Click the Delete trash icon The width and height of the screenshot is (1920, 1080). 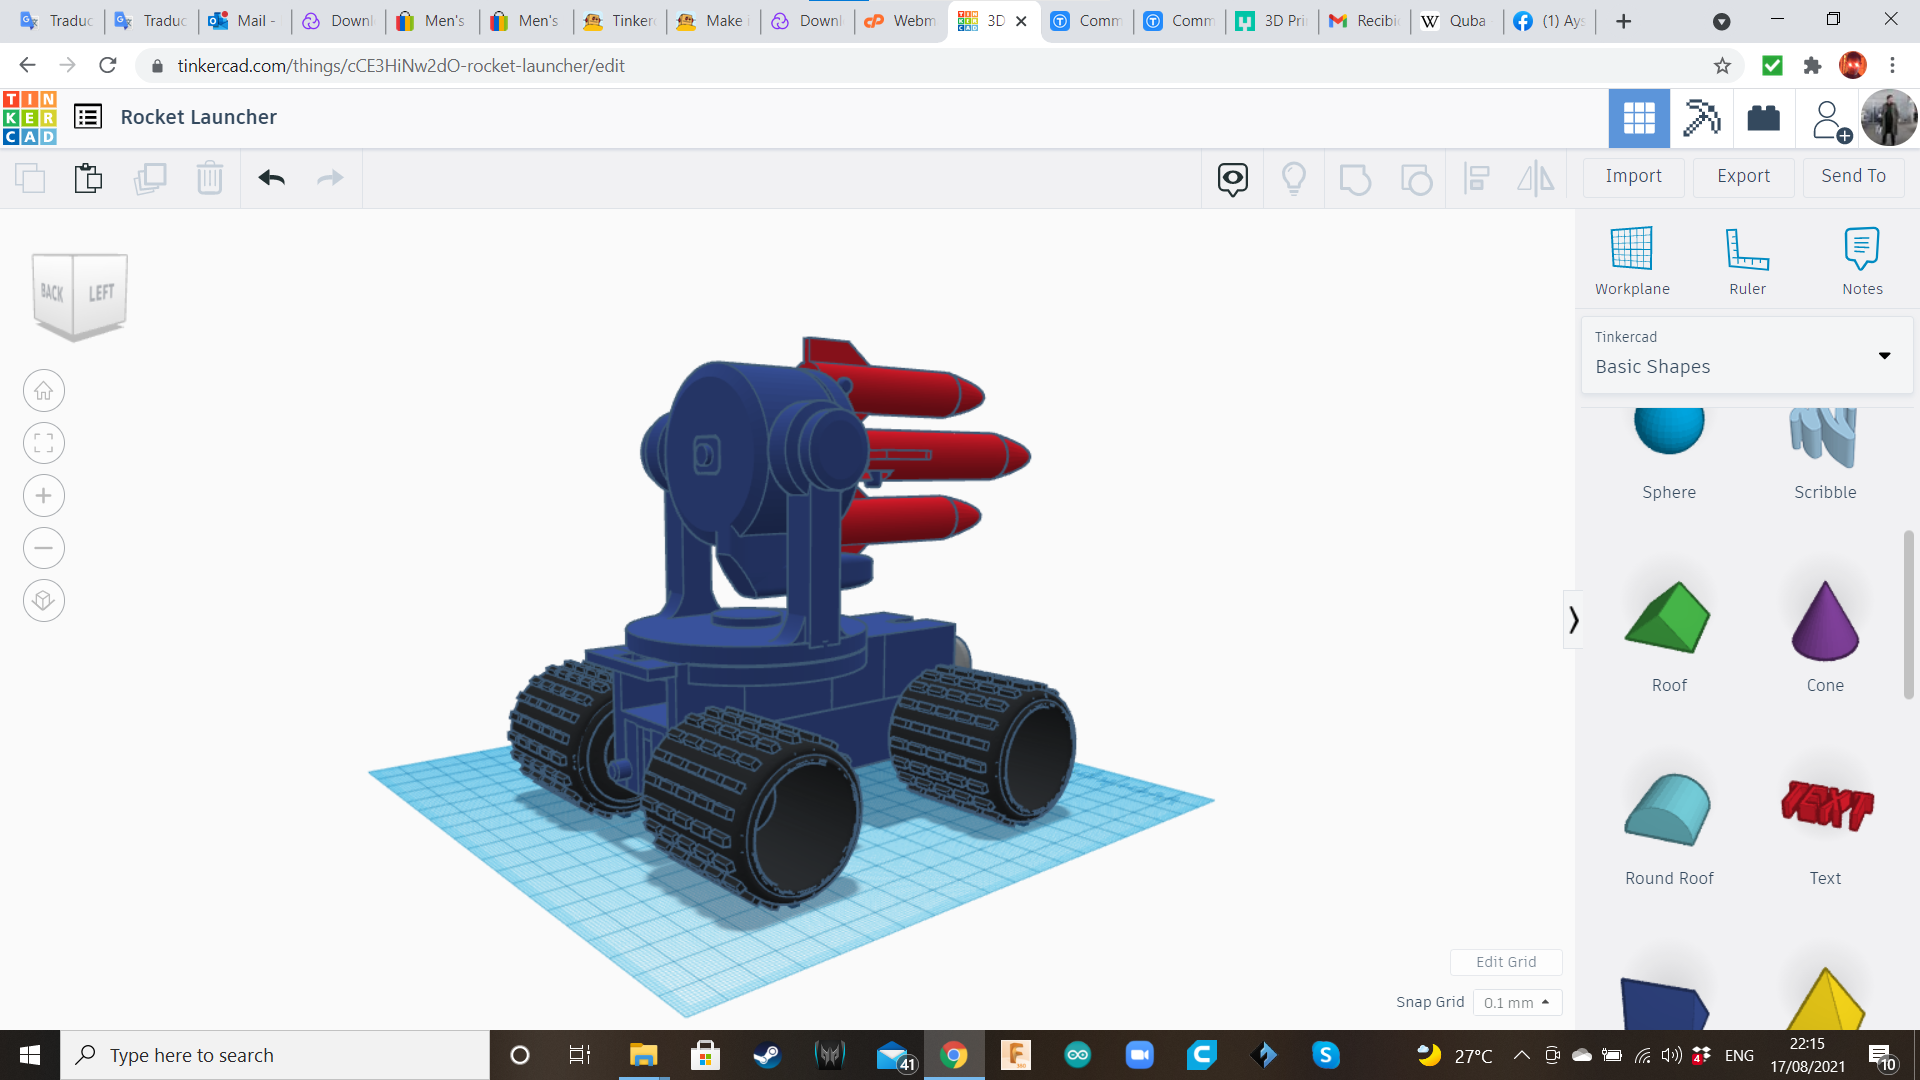pos(209,177)
